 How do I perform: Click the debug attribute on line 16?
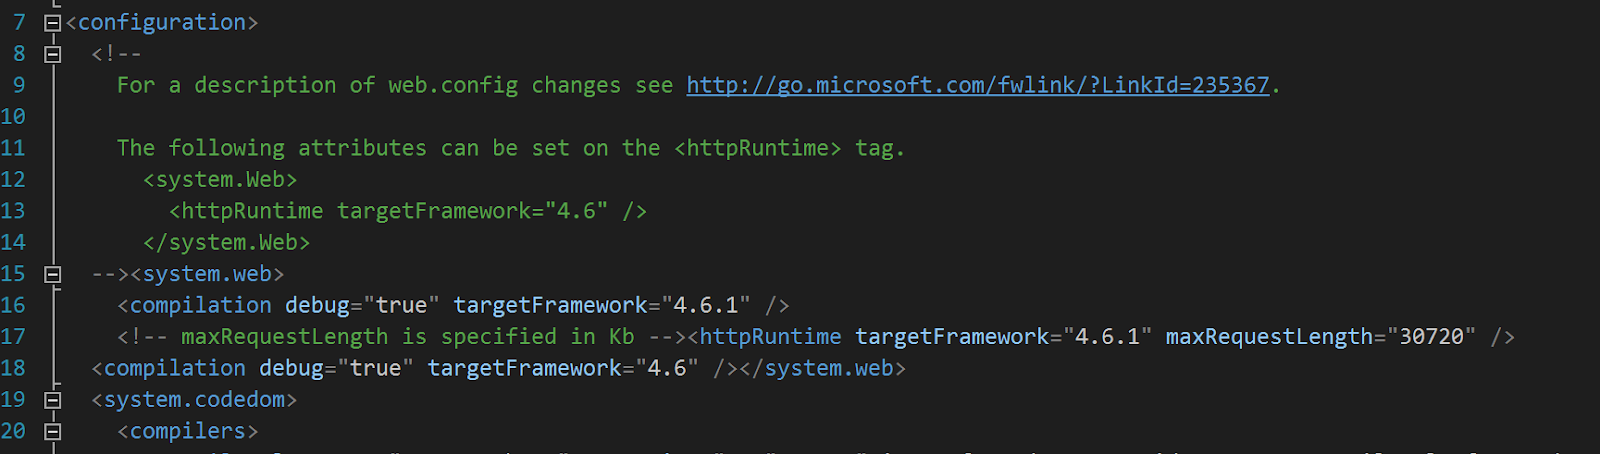pyautogui.click(x=317, y=305)
